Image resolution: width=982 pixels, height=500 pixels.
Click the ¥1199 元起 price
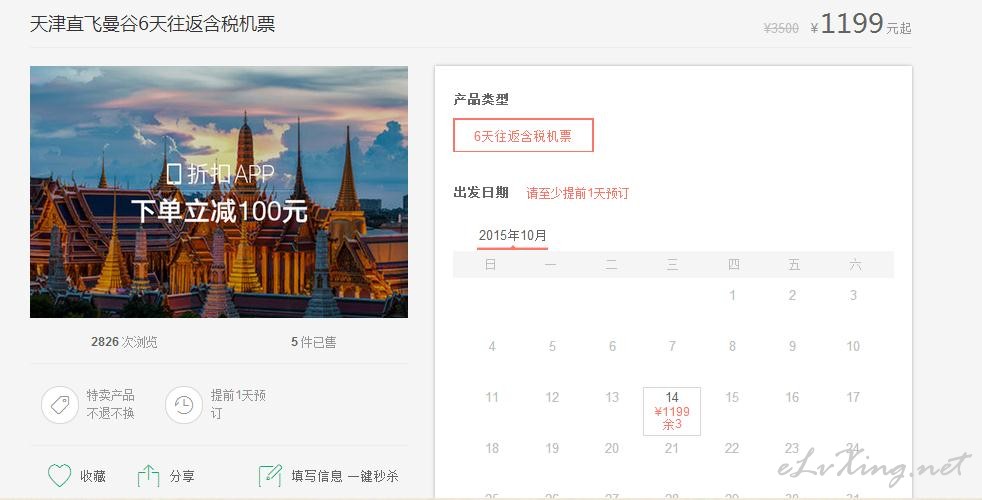[x=861, y=24]
